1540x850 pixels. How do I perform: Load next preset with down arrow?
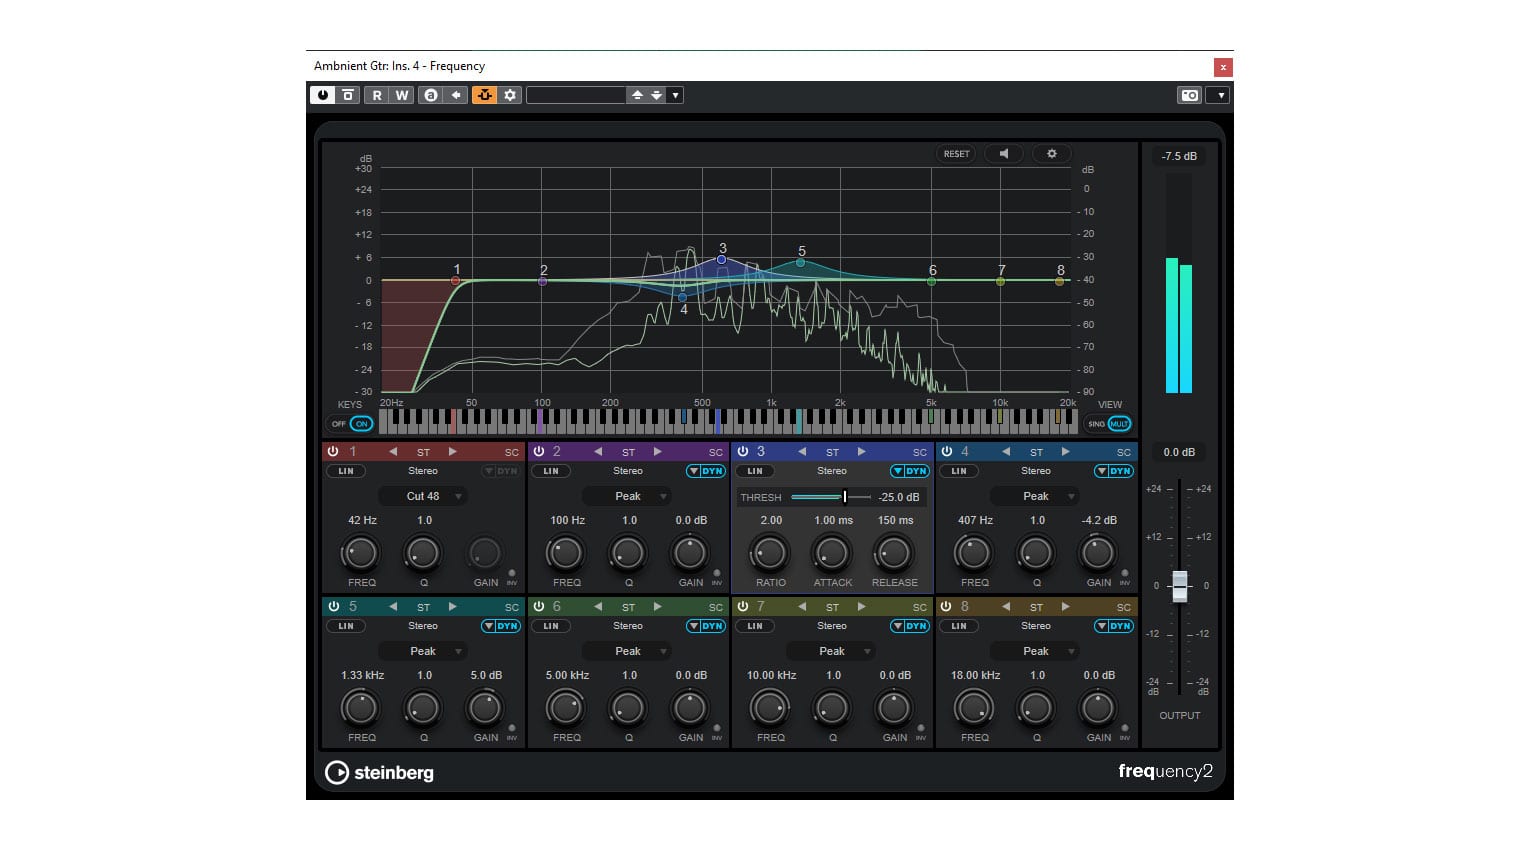(x=656, y=95)
